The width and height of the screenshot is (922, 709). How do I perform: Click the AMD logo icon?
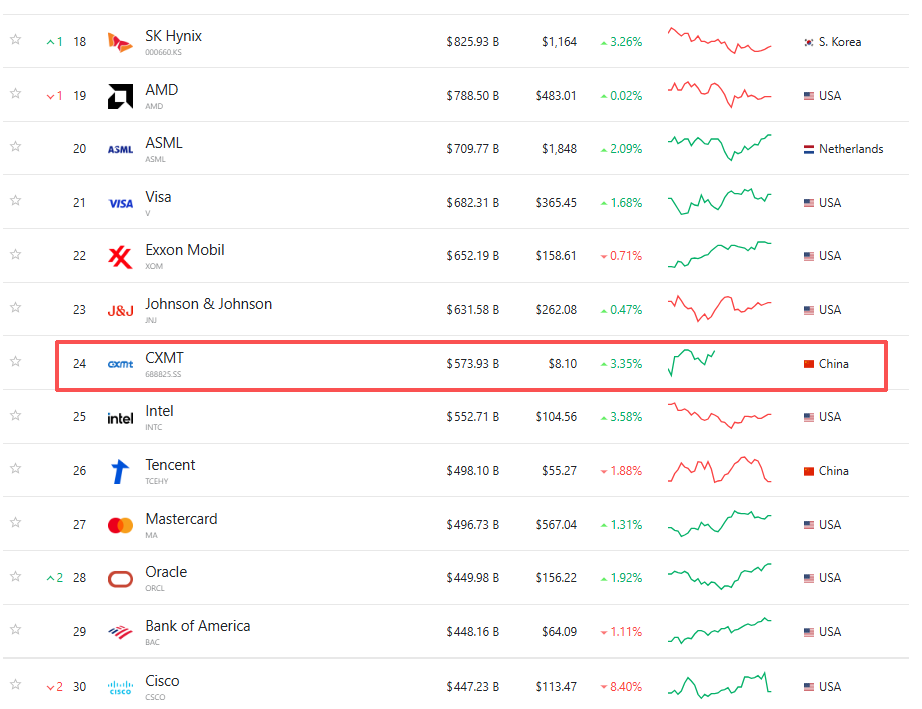[x=120, y=96]
